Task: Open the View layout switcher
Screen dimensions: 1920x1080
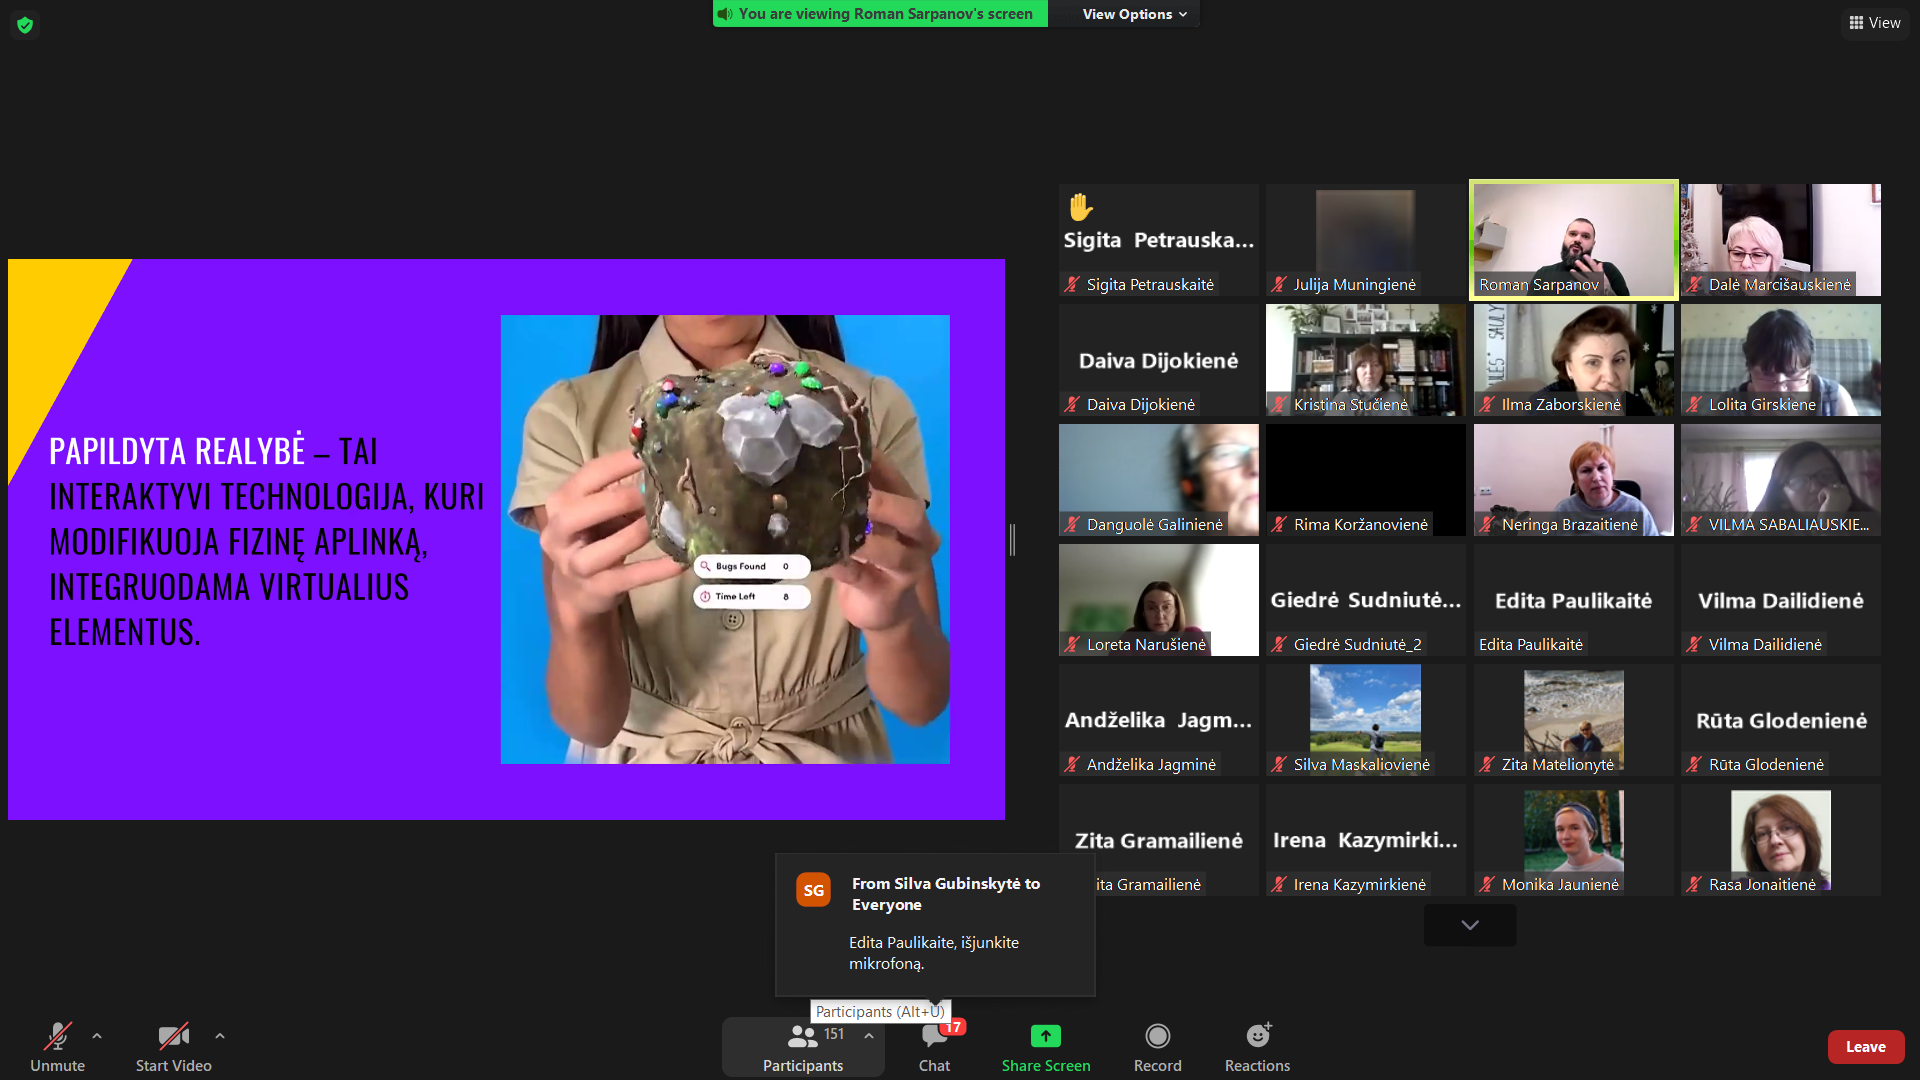Action: 1875,23
